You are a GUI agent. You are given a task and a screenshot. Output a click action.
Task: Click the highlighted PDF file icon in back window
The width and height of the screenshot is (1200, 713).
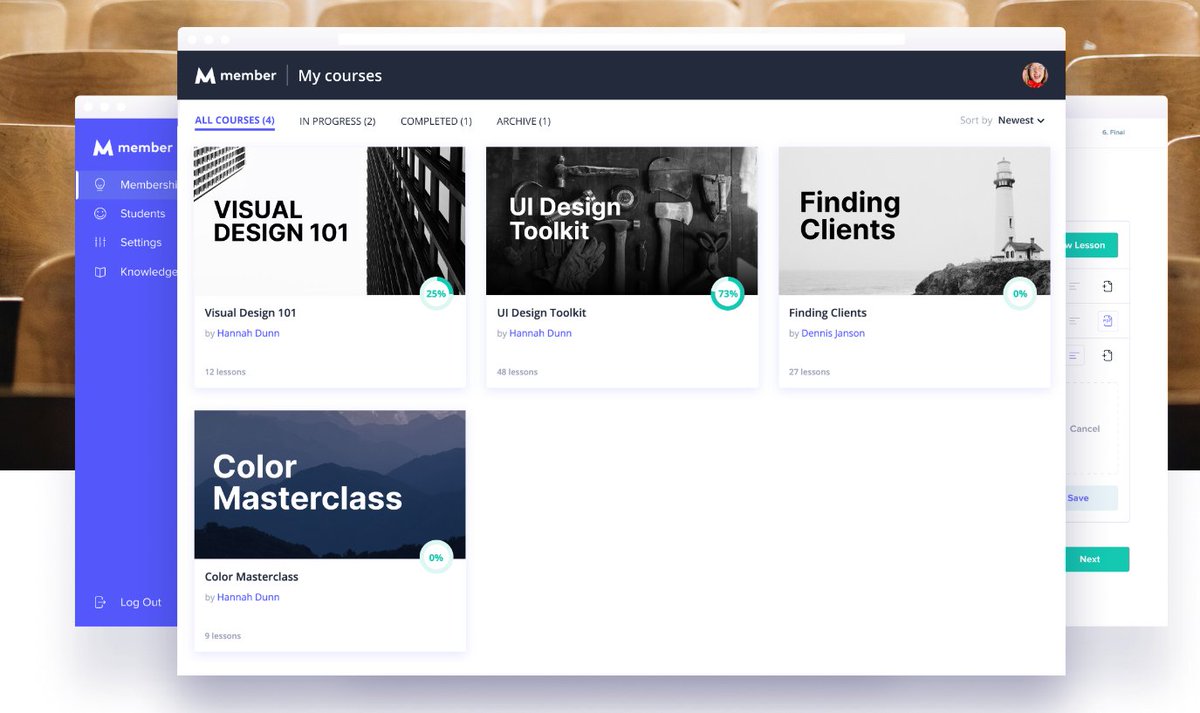(1107, 321)
